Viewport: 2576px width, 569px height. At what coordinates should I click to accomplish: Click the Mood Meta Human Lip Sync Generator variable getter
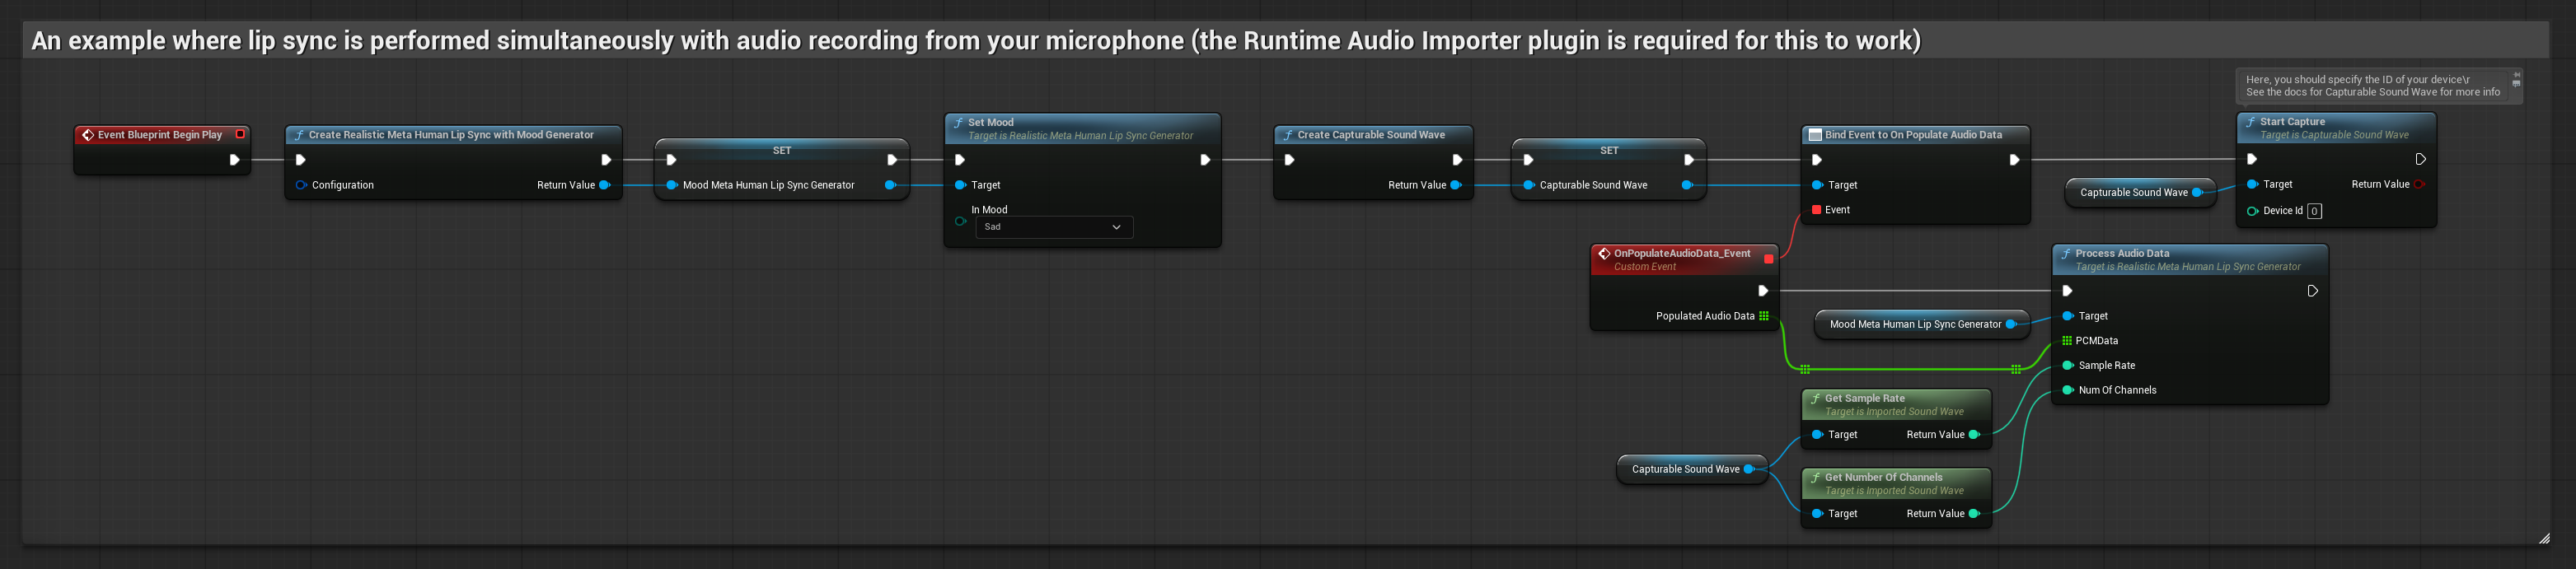pyautogui.click(x=1915, y=324)
